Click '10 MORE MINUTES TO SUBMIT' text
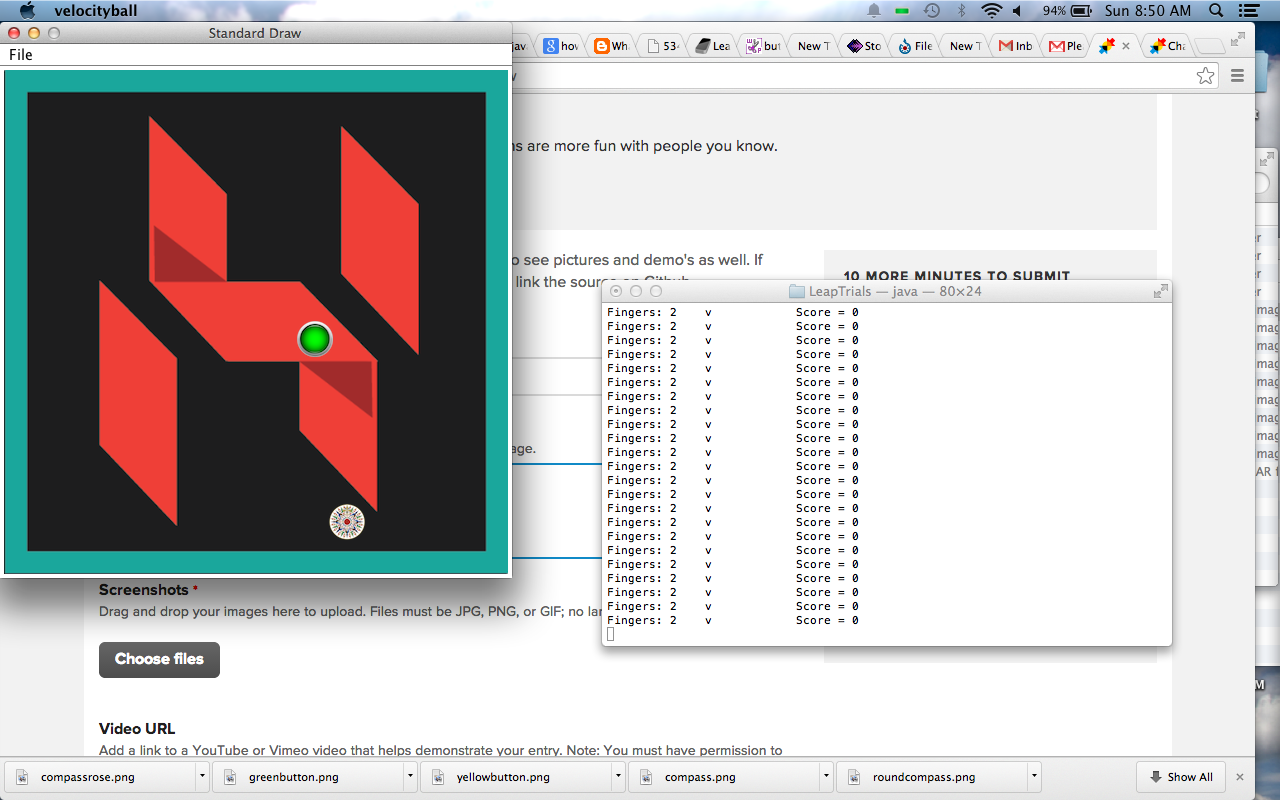The height and width of the screenshot is (800, 1280). tap(957, 276)
